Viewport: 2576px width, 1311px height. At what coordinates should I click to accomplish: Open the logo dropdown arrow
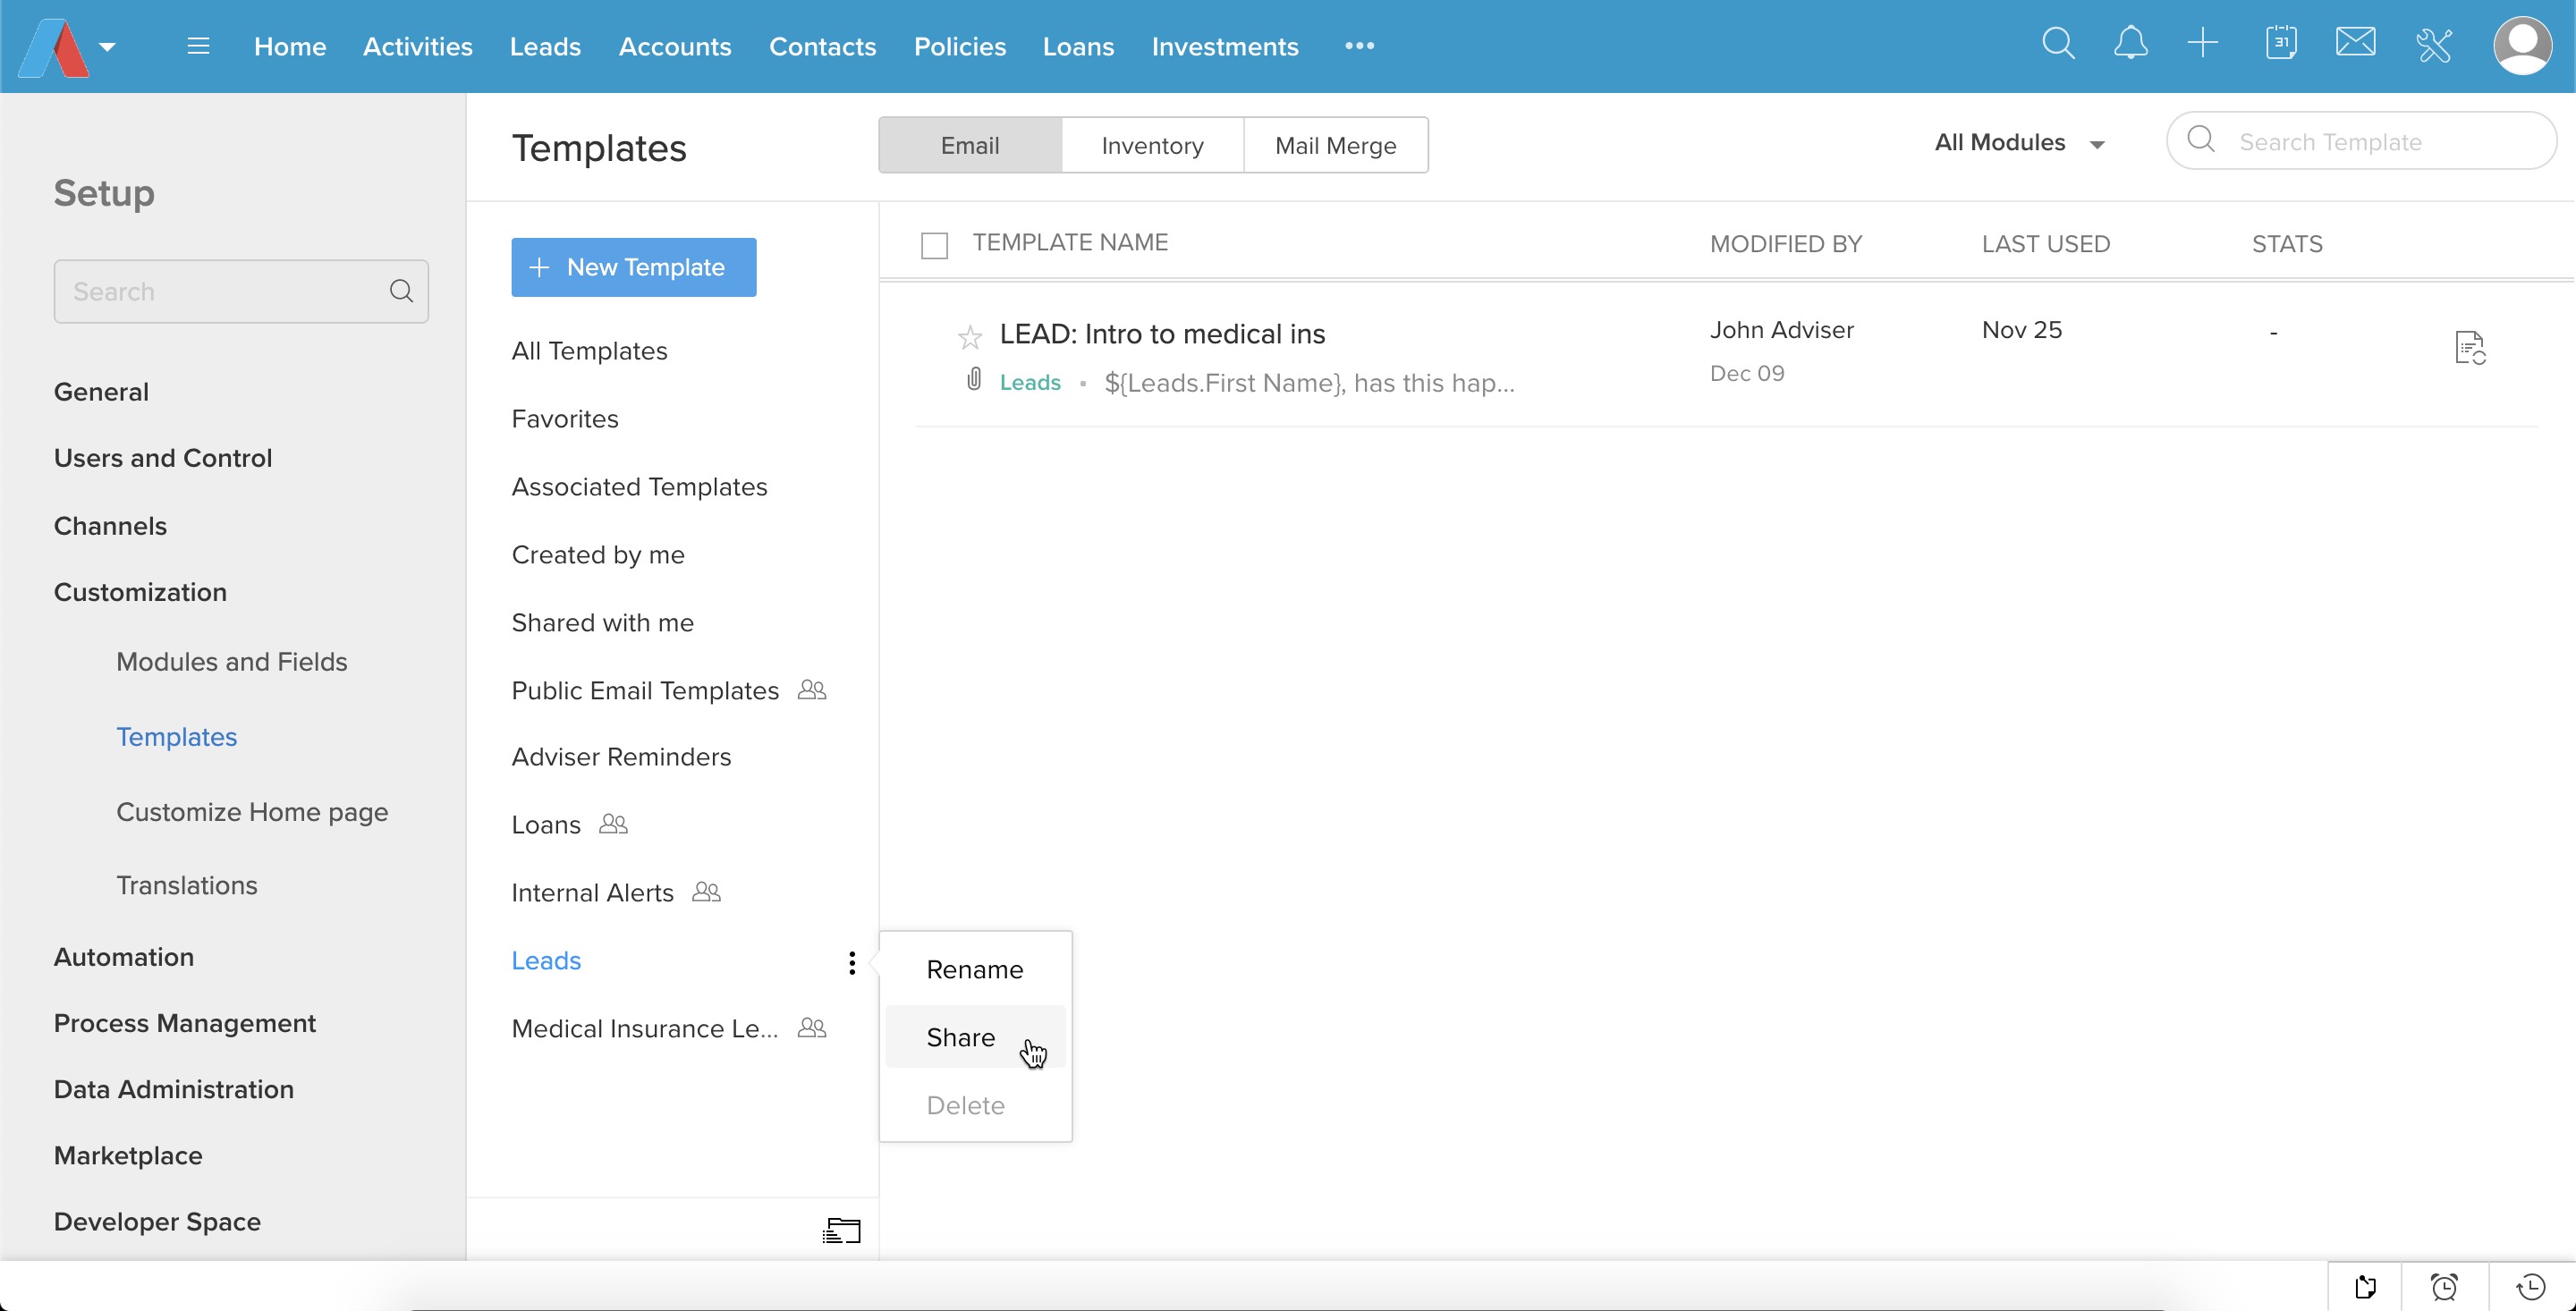108,46
